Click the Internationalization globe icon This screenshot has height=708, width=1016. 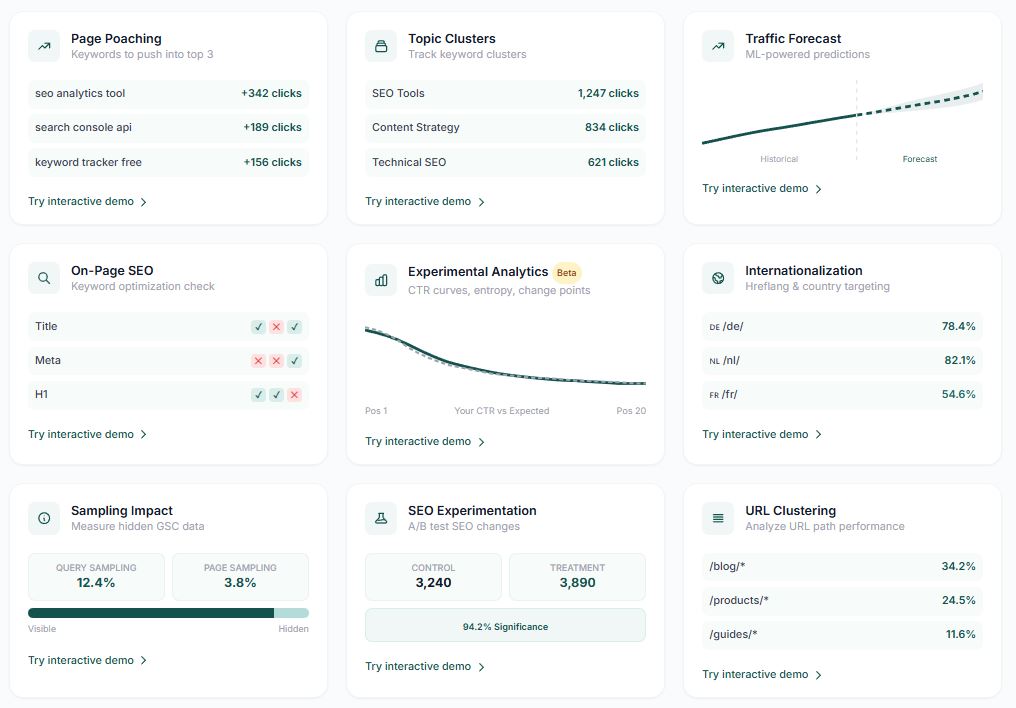718,278
